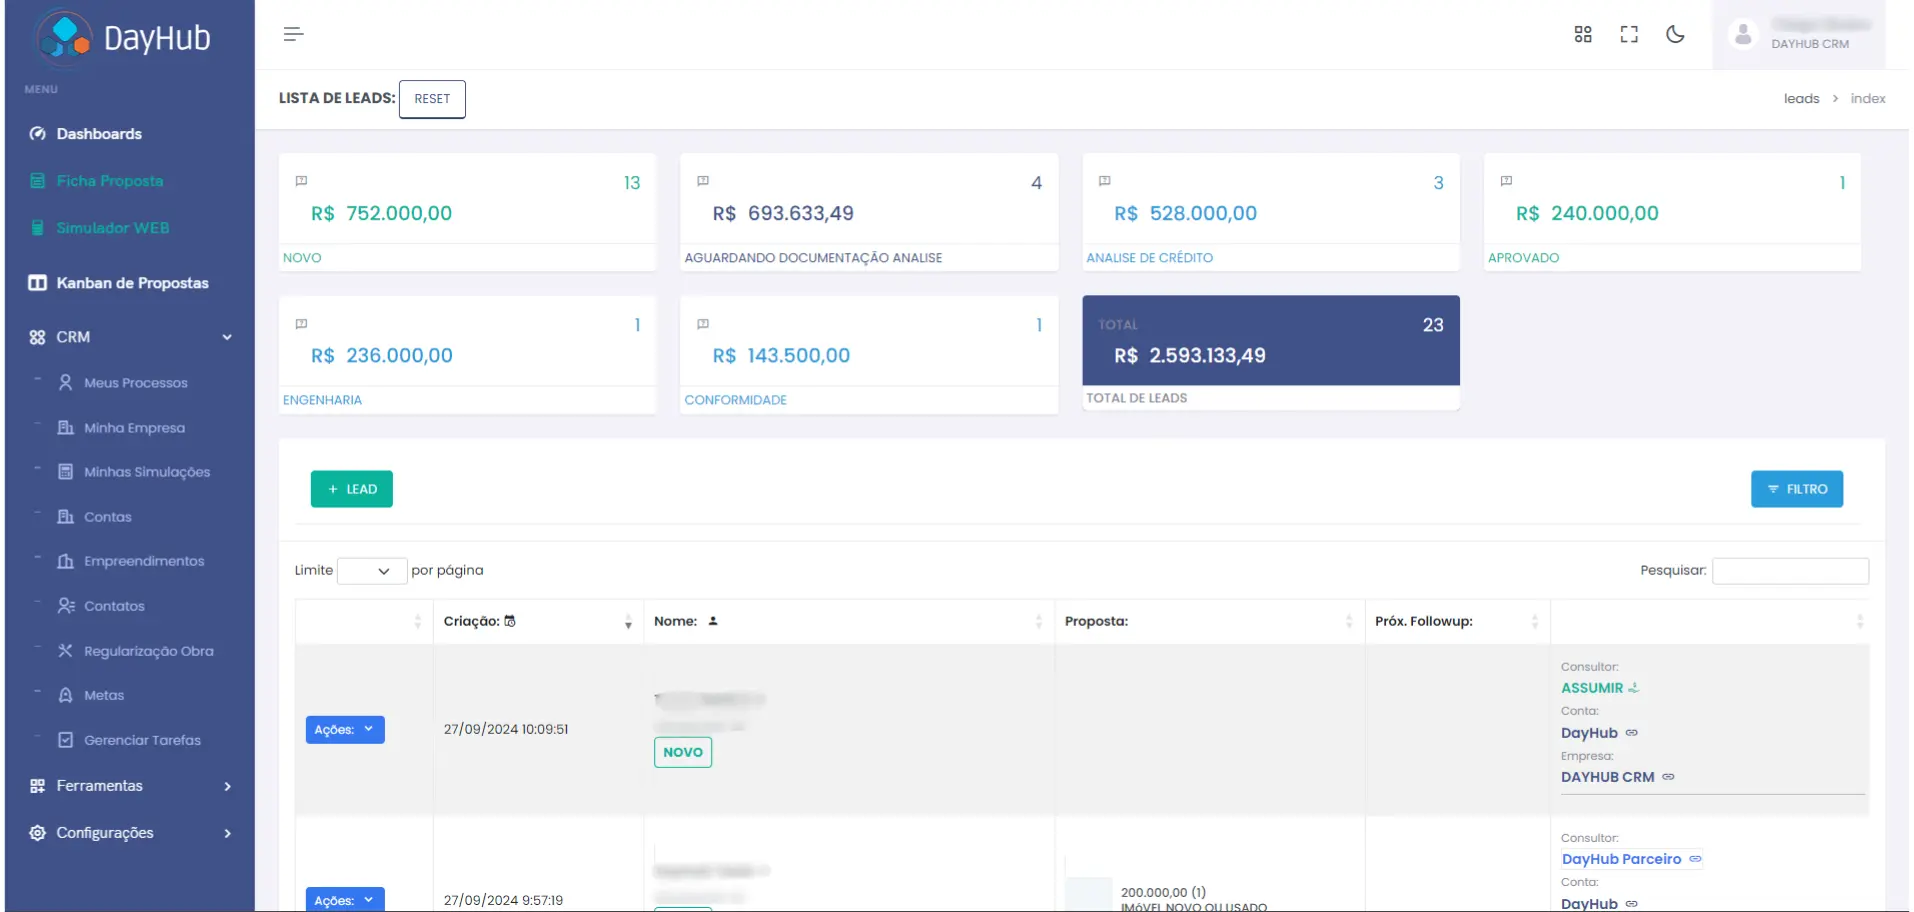Sort by Criação column header

click(538, 621)
